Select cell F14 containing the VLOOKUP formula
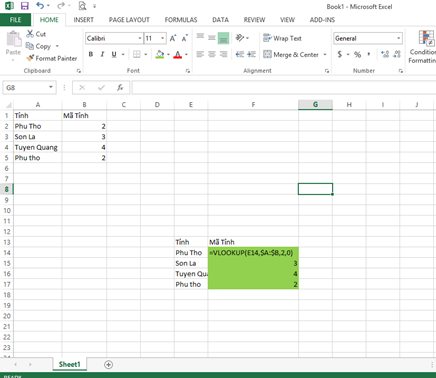Image resolution: width=436 pixels, height=378 pixels. (253, 253)
